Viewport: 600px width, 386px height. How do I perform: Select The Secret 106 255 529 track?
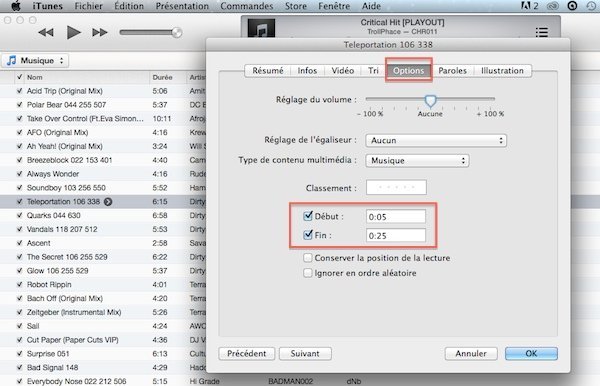pyautogui.click(x=67, y=257)
